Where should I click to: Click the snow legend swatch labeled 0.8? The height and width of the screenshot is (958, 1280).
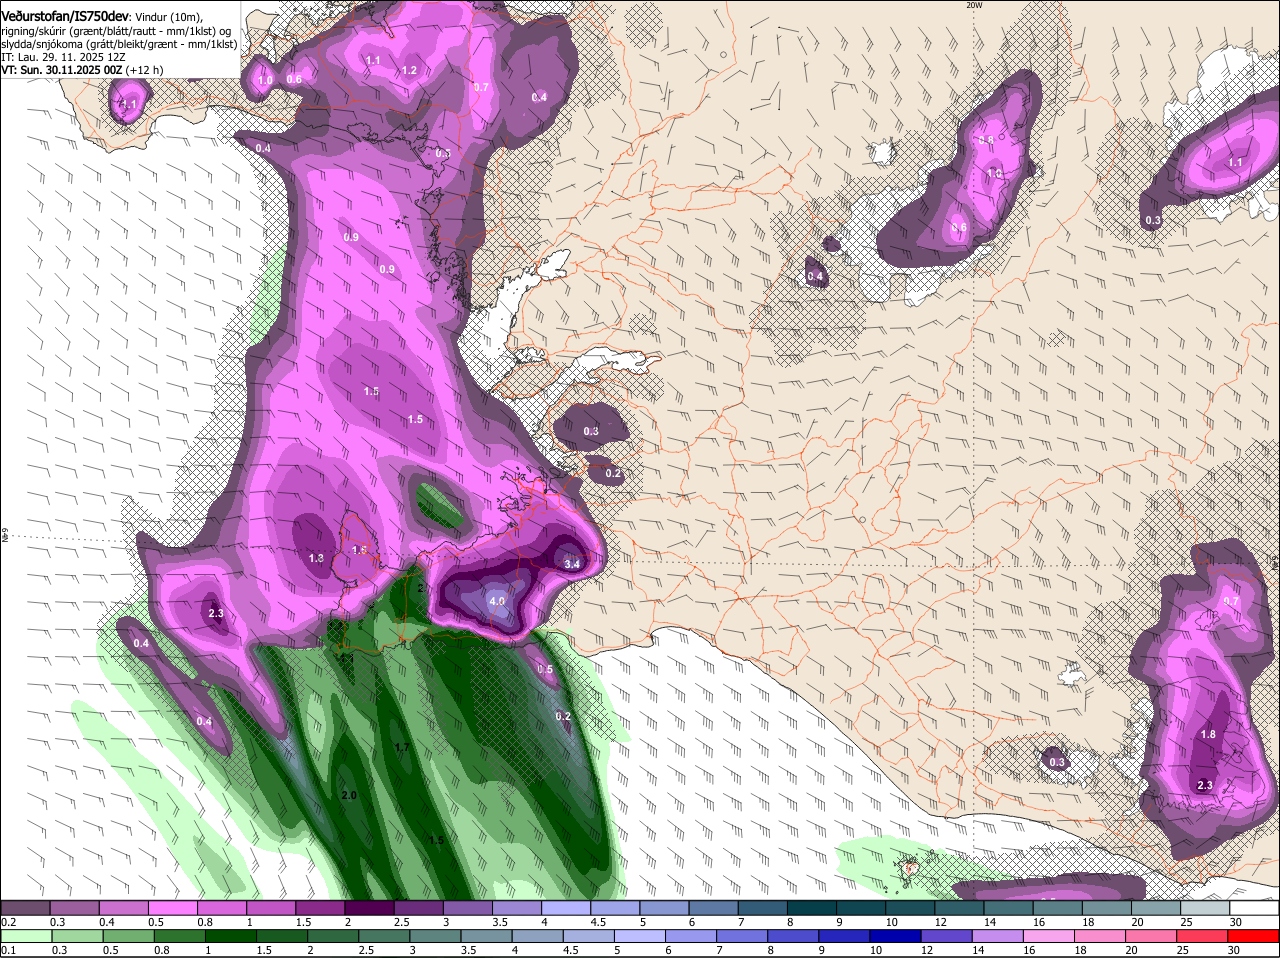[221, 907]
